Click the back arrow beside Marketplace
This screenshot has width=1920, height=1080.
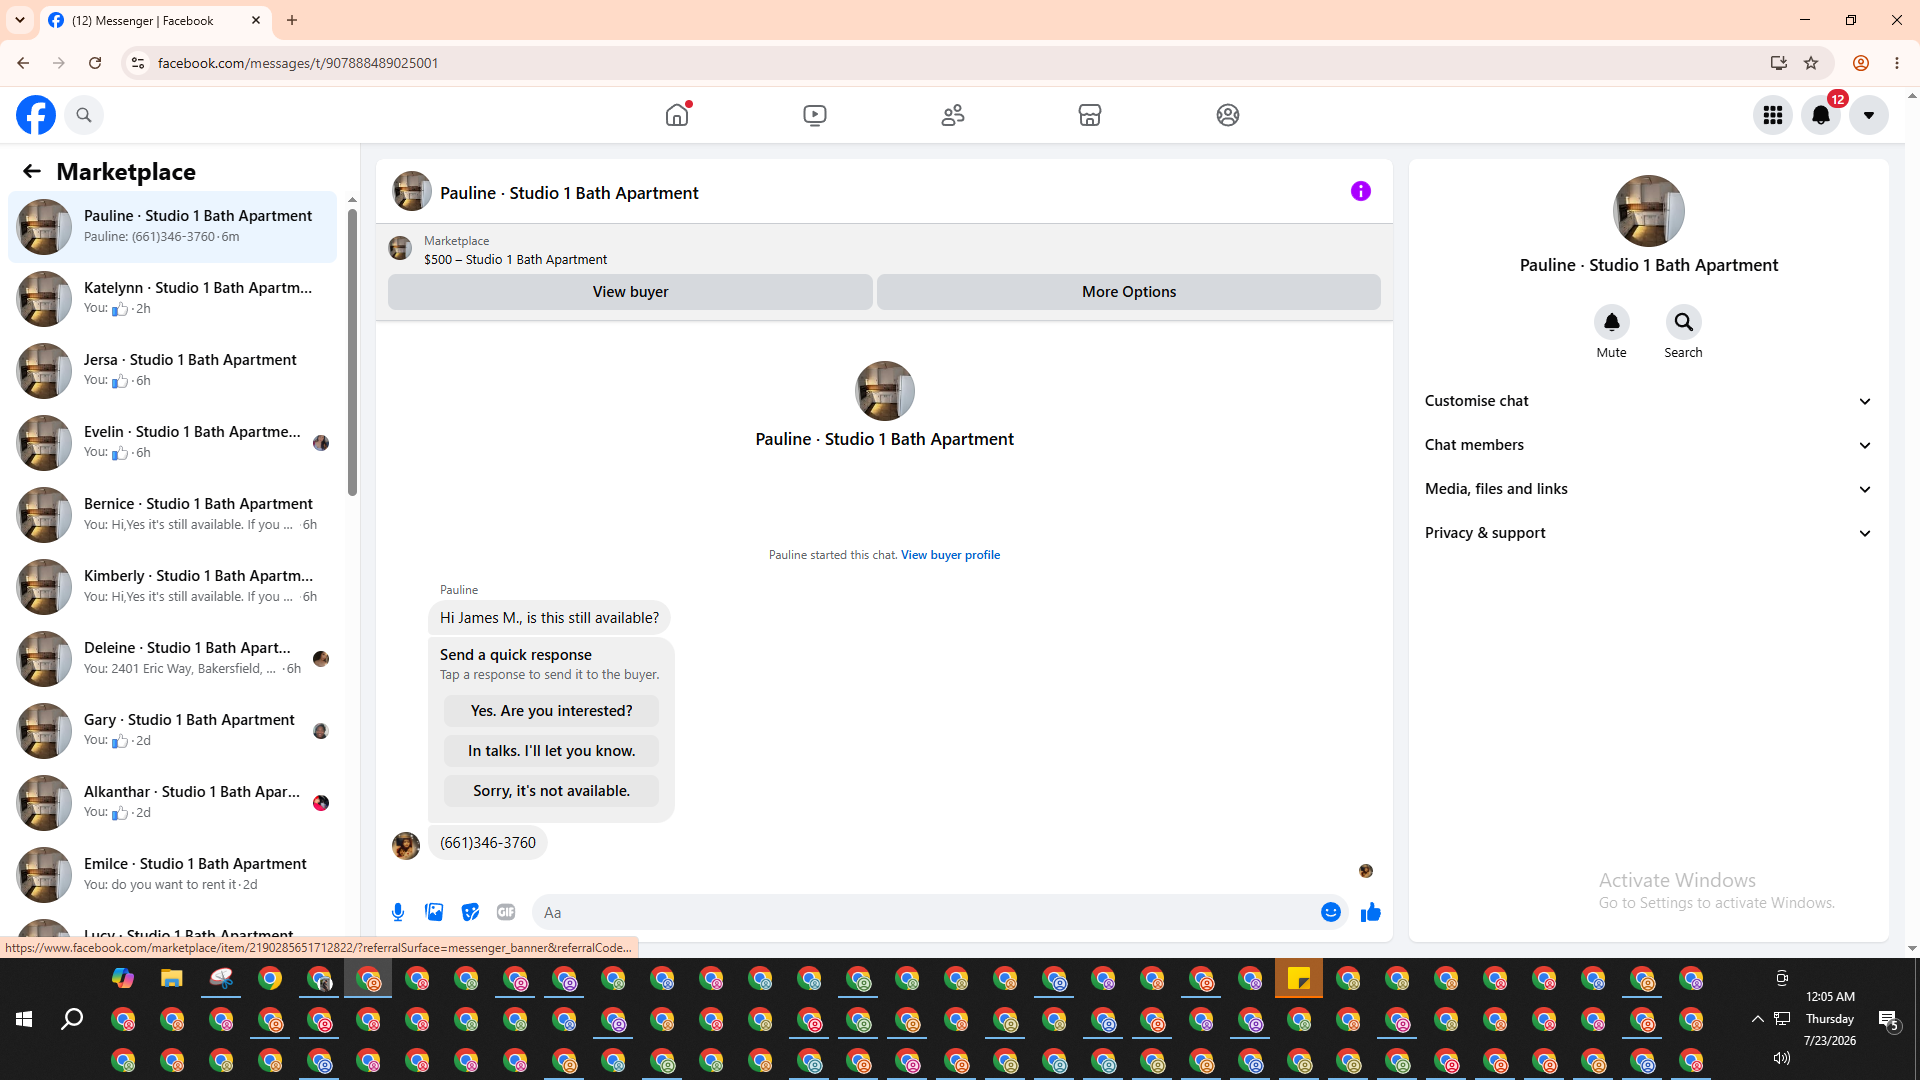32,171
